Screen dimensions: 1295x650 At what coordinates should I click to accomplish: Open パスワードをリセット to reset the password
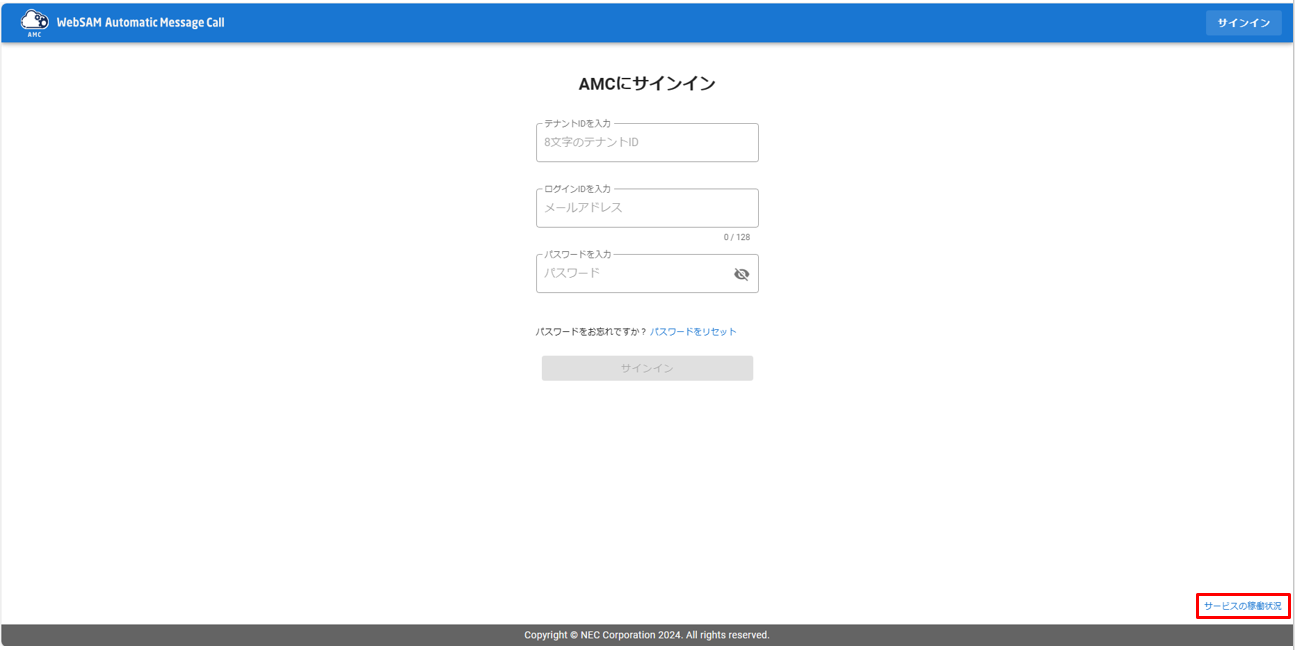click(694, 330)
